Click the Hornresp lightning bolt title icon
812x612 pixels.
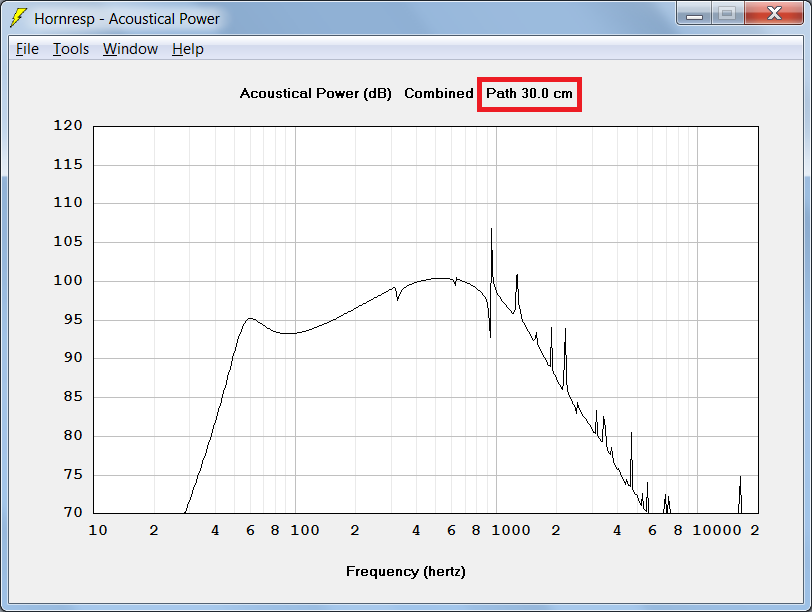coord(19,18)
